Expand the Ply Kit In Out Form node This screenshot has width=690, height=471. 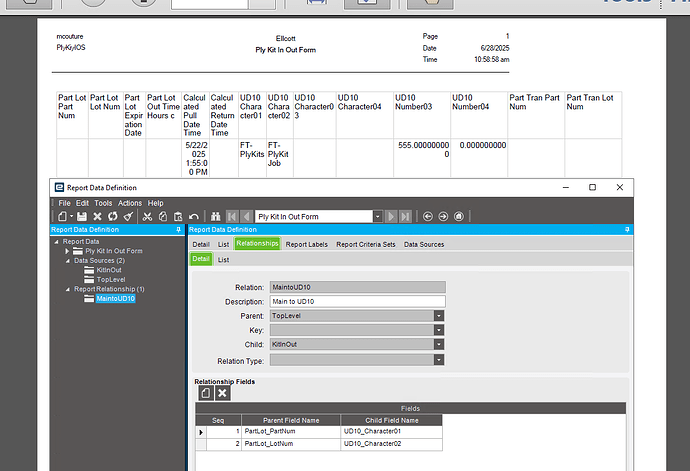(x=67, y=251)
